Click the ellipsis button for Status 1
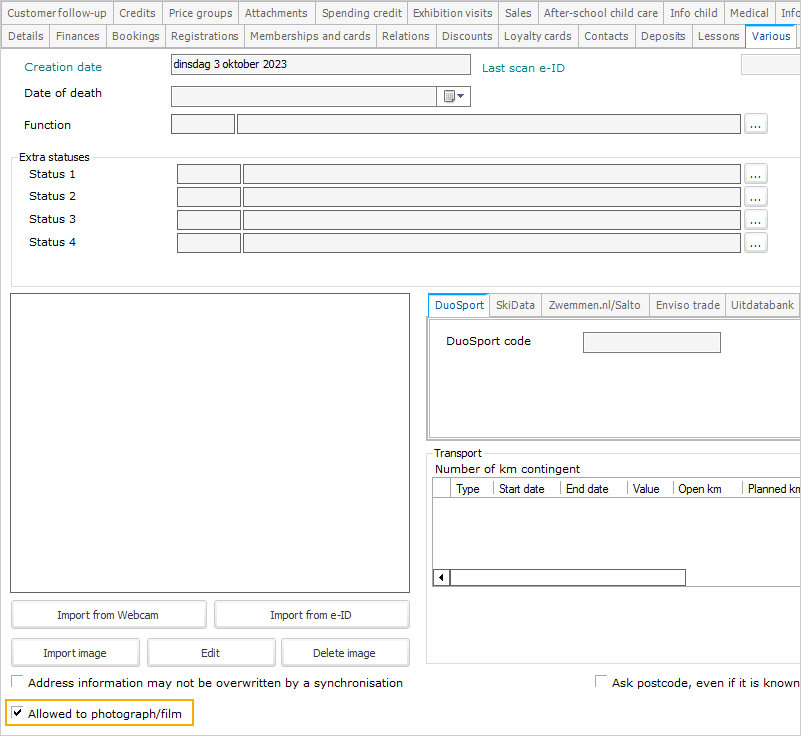Viewport: 801px width, 736px height. (x=756, y=174)
